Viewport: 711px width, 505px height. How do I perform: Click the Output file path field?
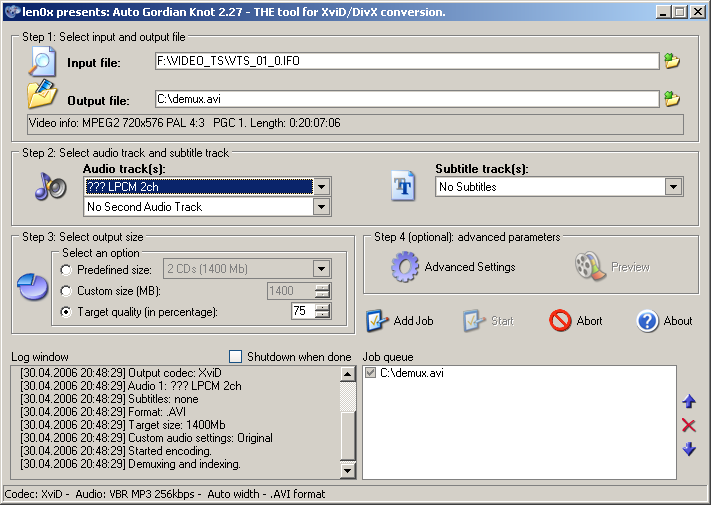(x=407, y=99)
